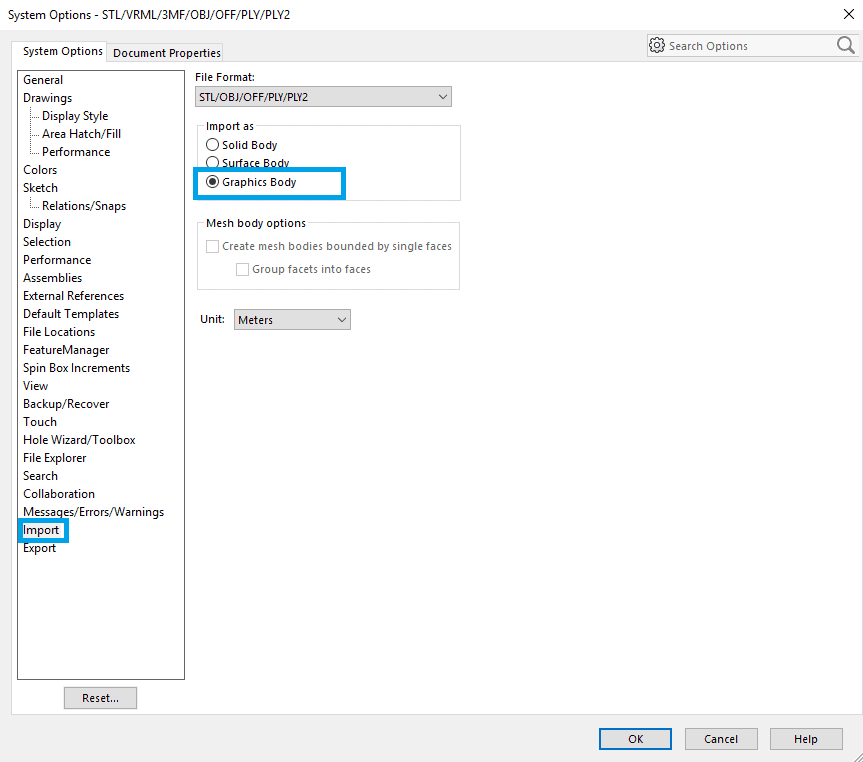The height and width of the screenshot is (762, 863).
Task: Switch to the System Options tab
Action: [x=62, y=51]
